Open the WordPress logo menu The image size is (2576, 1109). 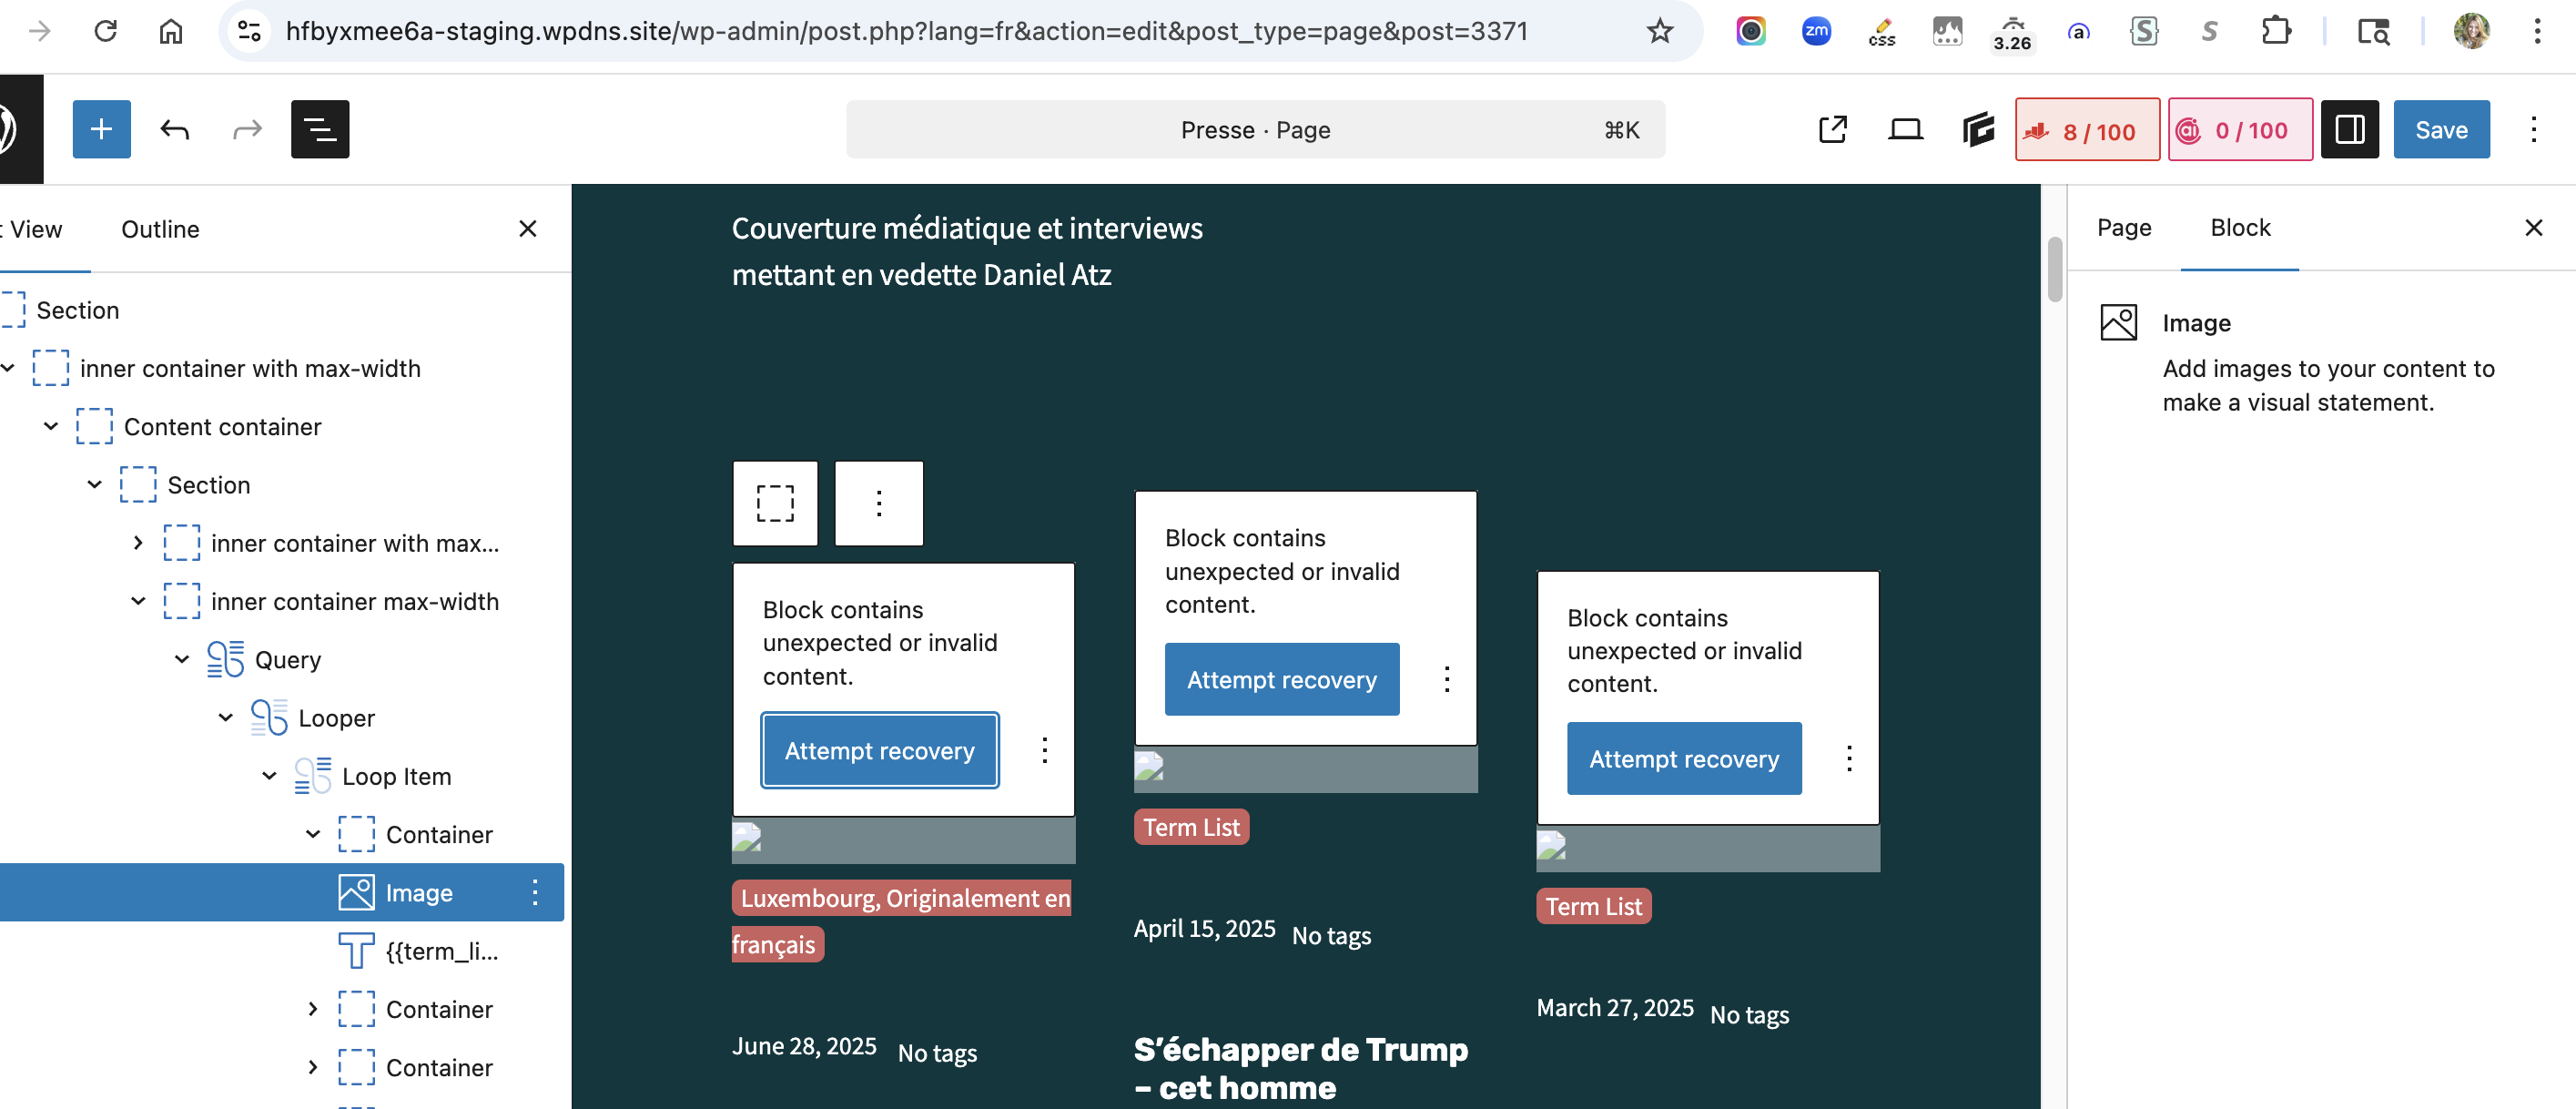pos(10,129)
